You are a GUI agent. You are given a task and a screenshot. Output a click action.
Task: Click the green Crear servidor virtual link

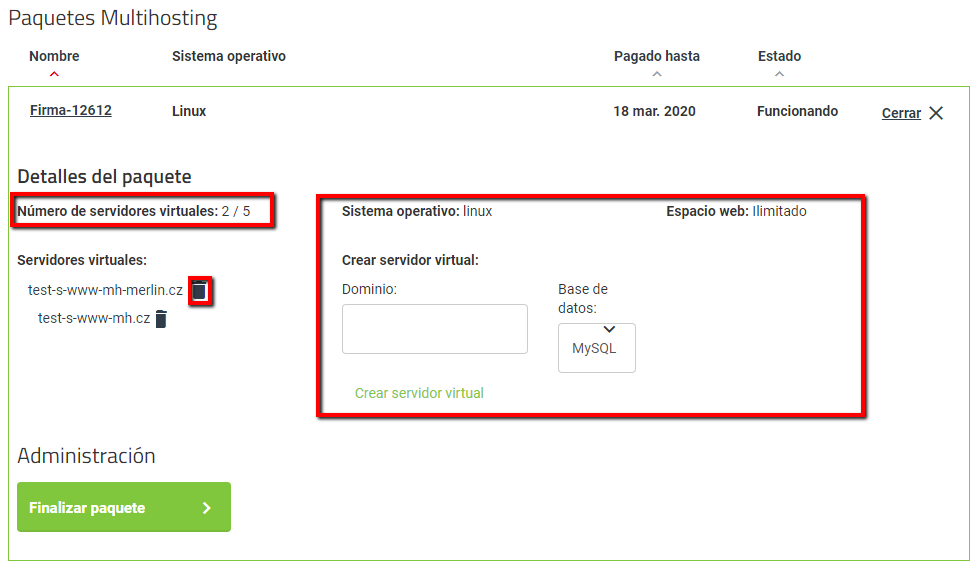point(419,393)
